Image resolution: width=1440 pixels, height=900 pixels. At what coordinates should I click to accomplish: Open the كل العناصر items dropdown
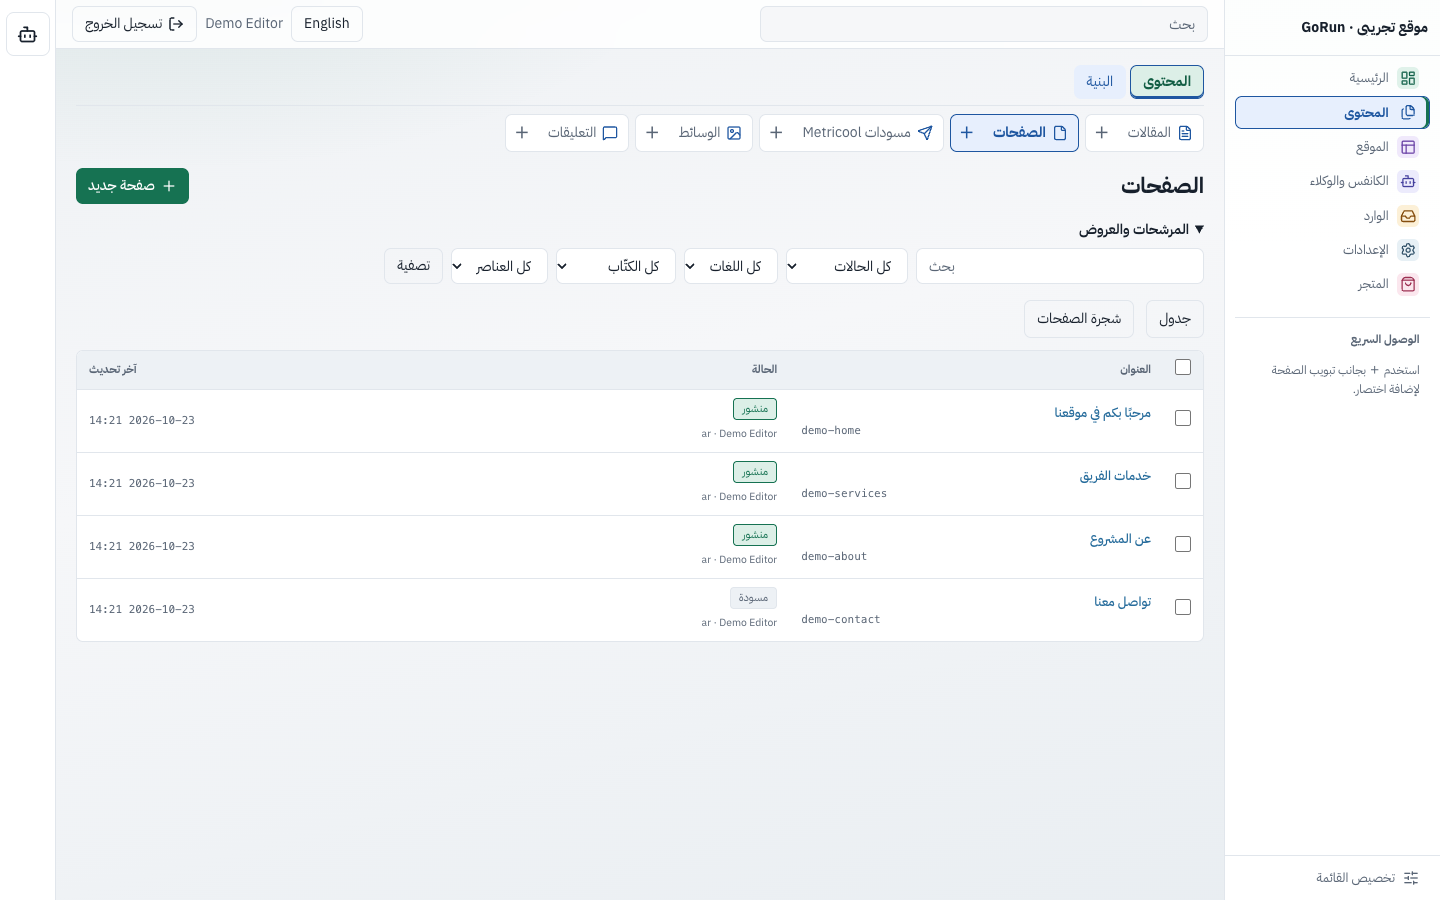point(499,266)
